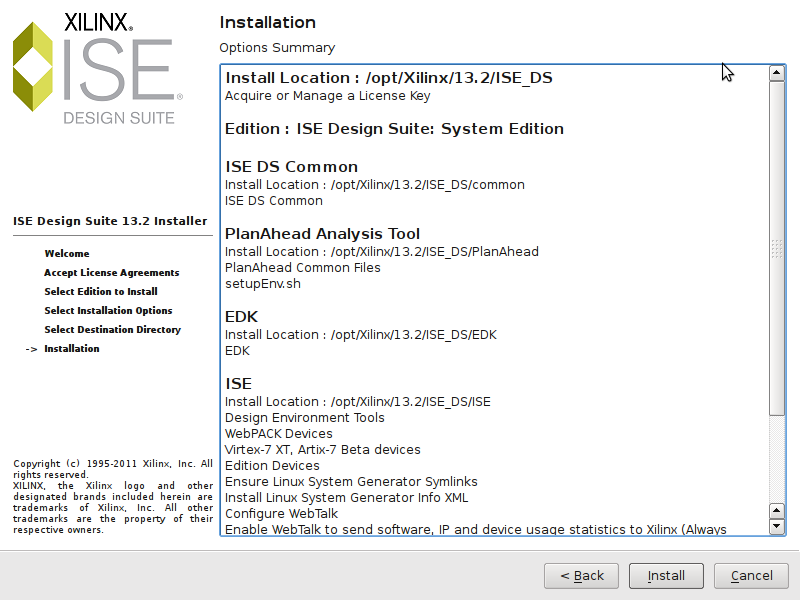
Task: Cancel the installer
Action: (x=751, y=576)
